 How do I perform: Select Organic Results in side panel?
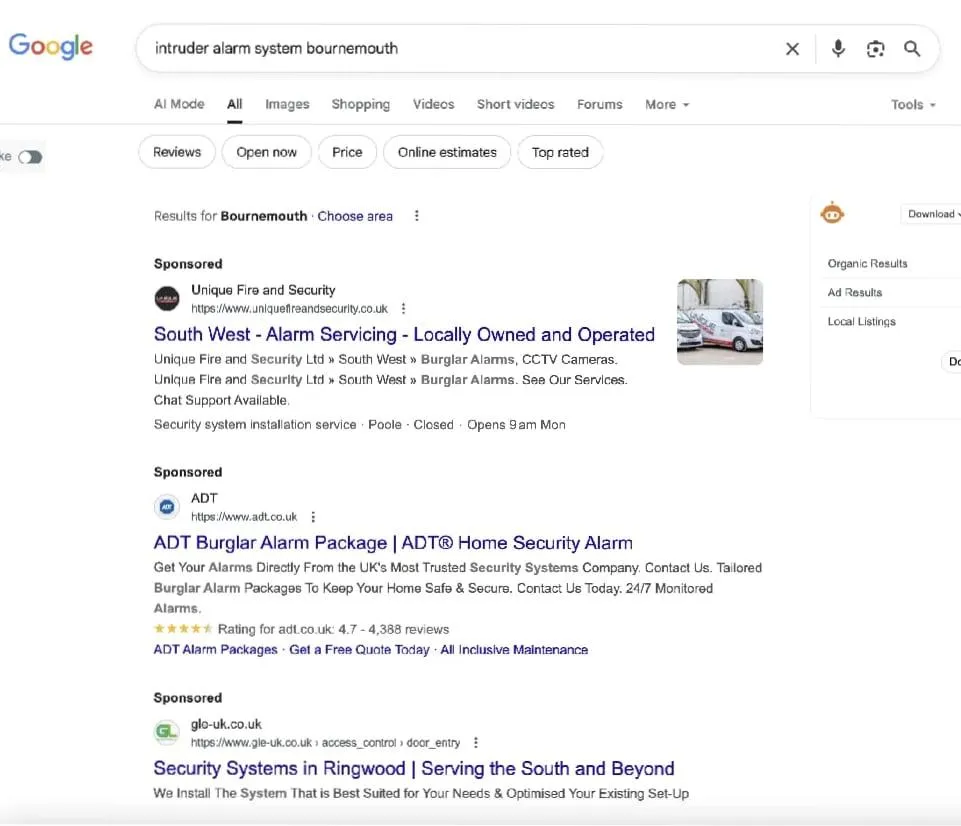click(867, 263)
